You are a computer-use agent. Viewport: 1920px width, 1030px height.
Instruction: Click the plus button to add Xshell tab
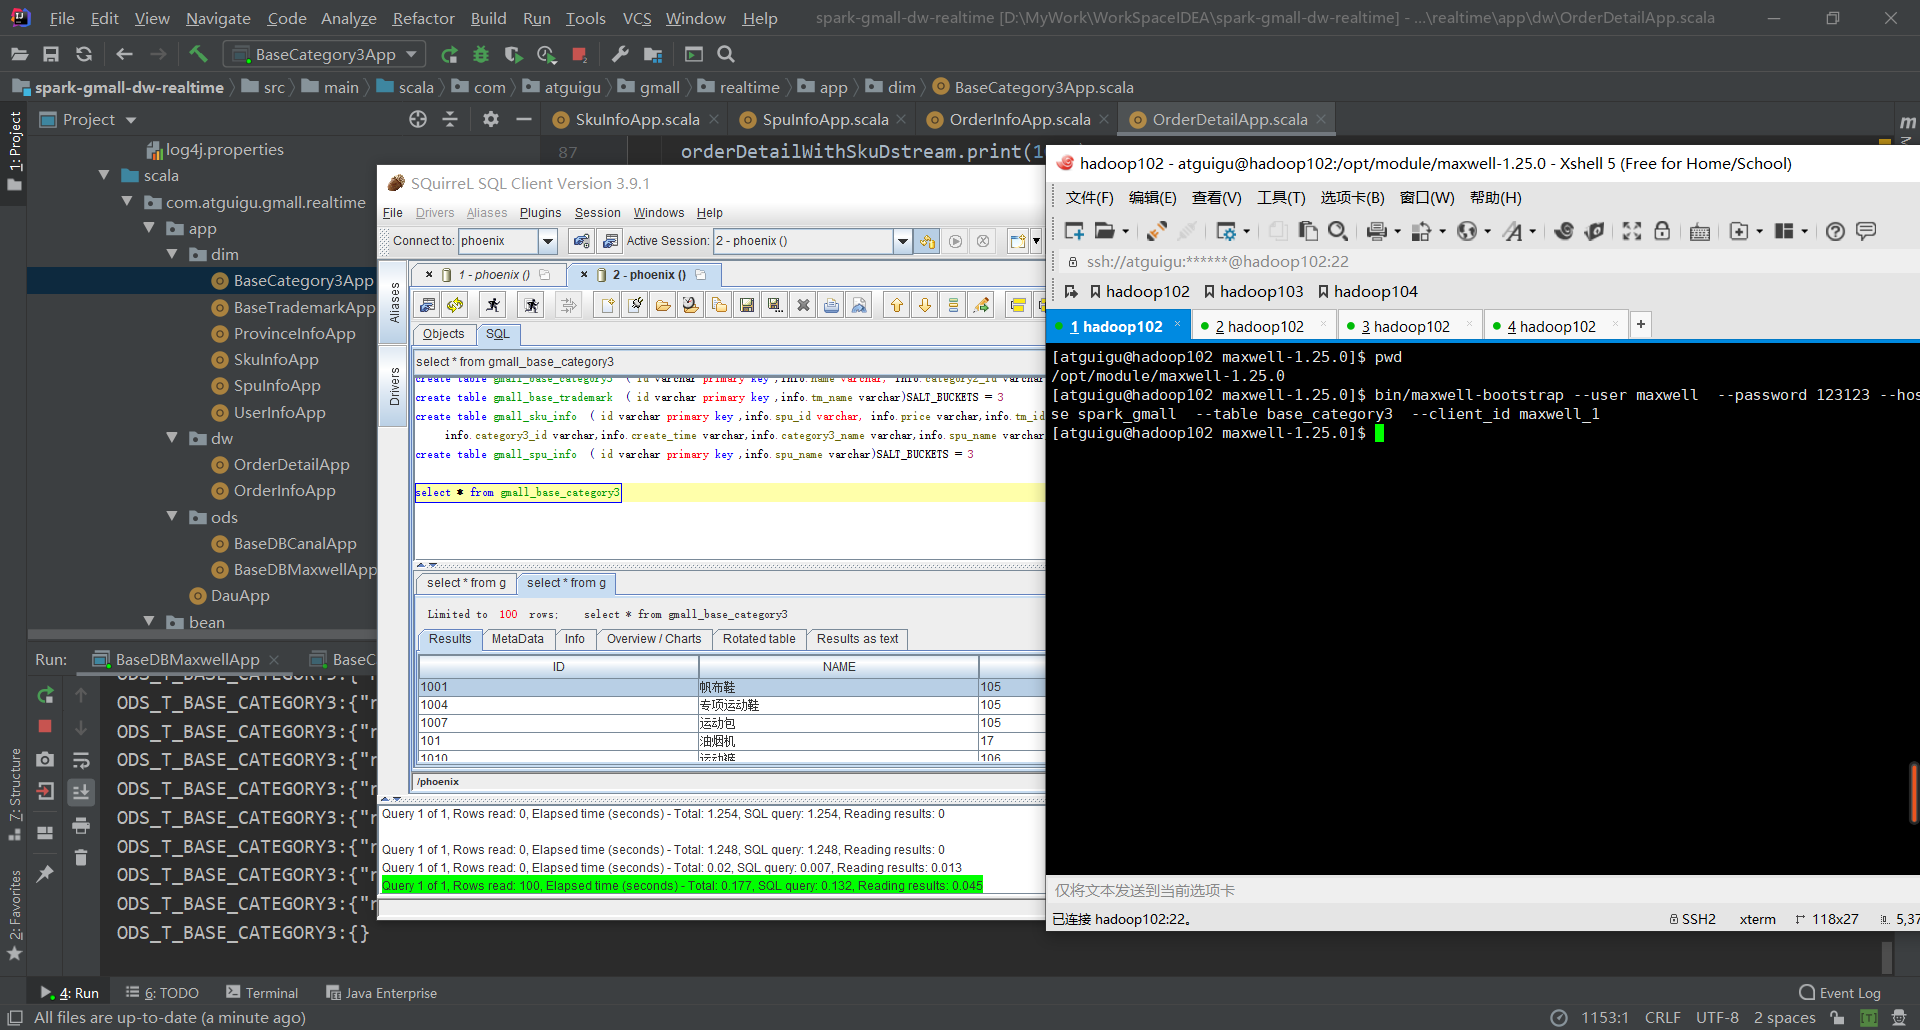point(1640,325)
